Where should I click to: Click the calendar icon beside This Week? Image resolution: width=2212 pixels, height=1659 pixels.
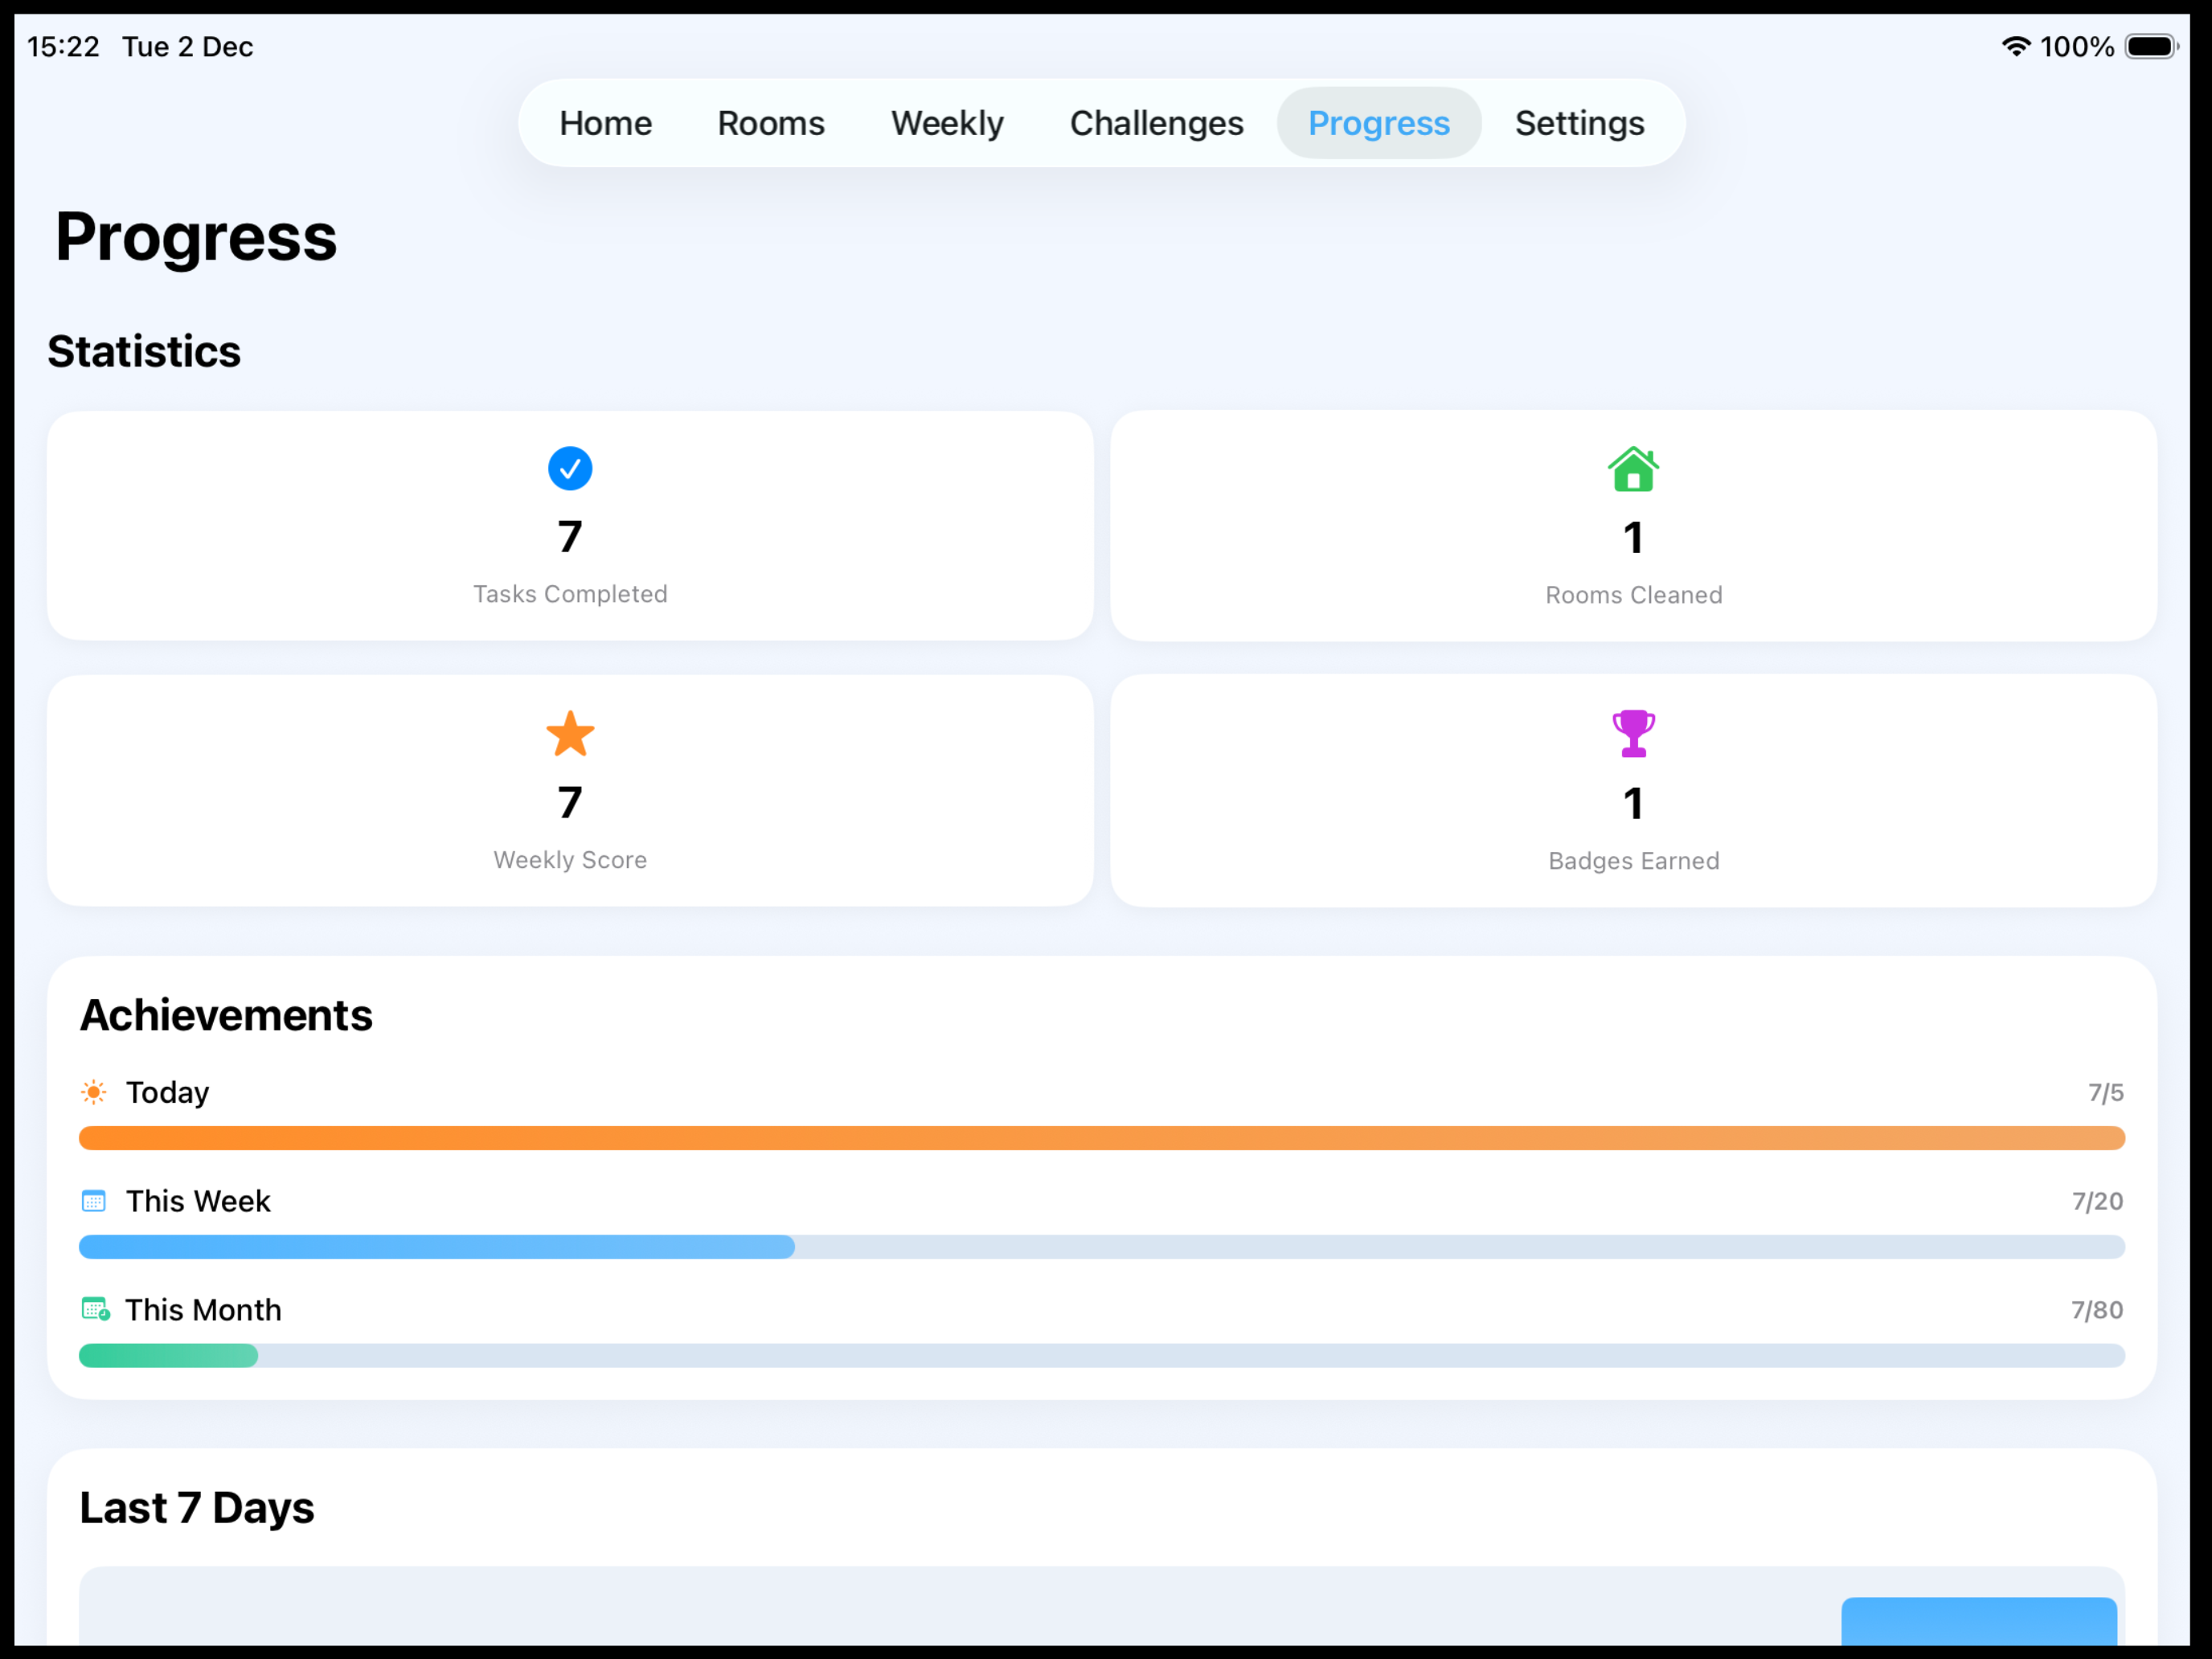(x=94, y=1201)
